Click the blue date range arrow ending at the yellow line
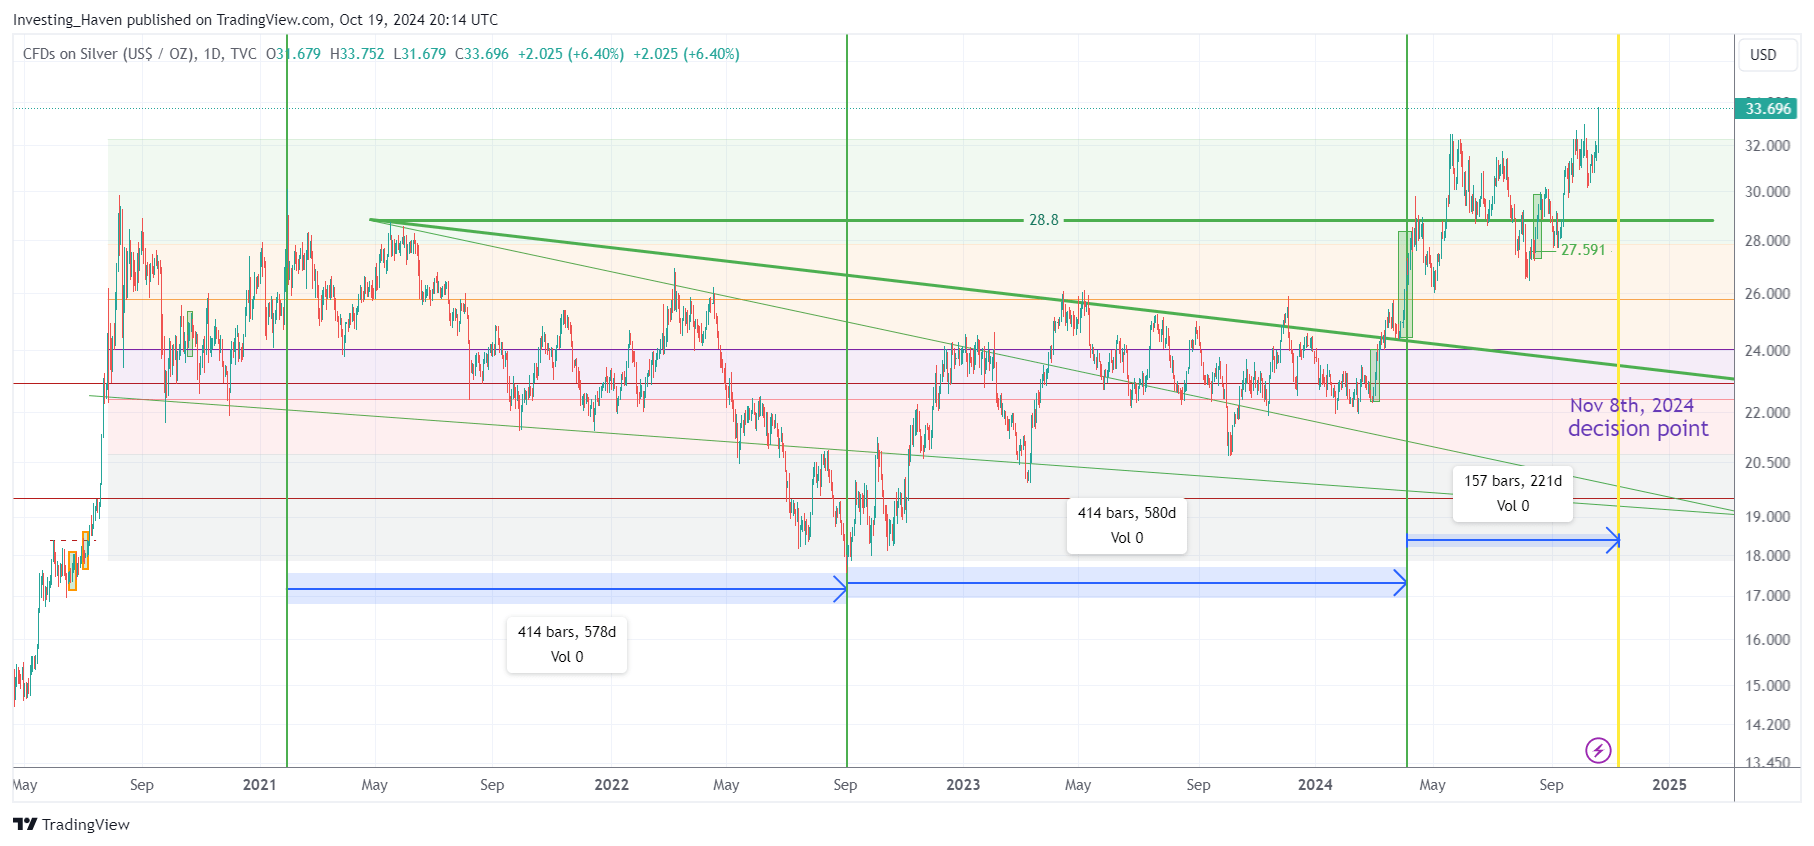 point(1512,541)
